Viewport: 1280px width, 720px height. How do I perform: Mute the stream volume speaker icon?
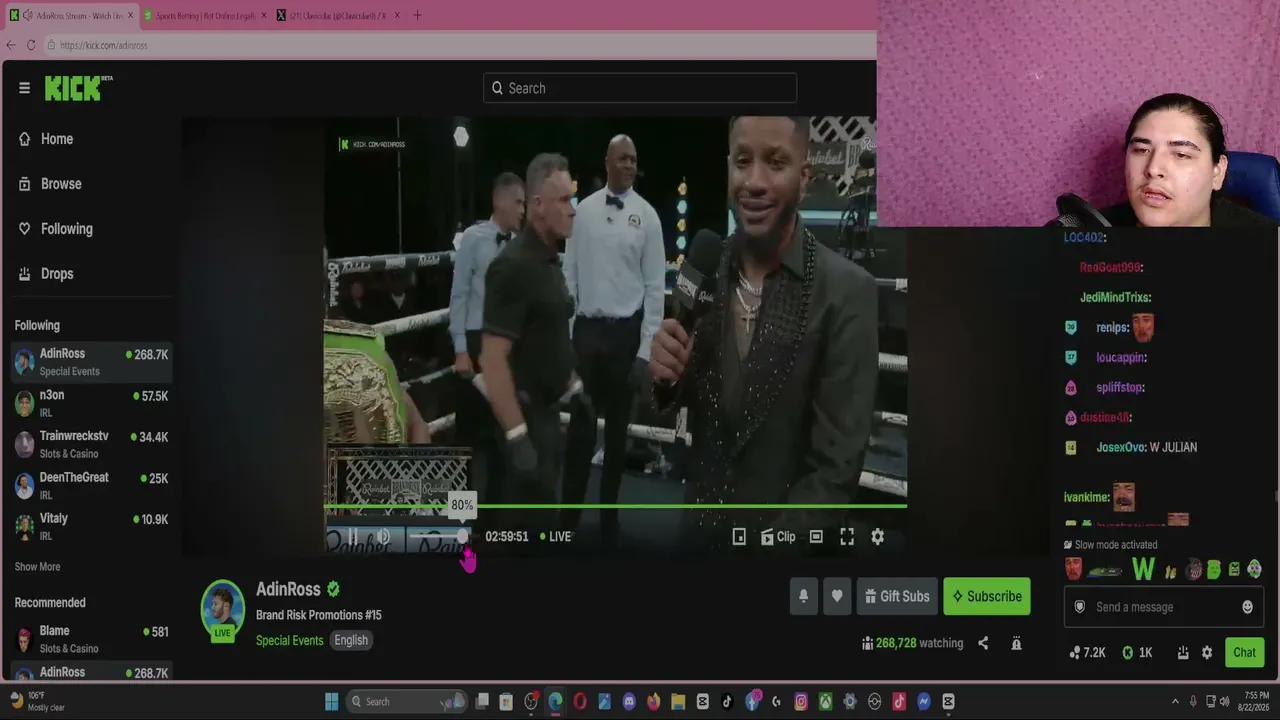383,537
